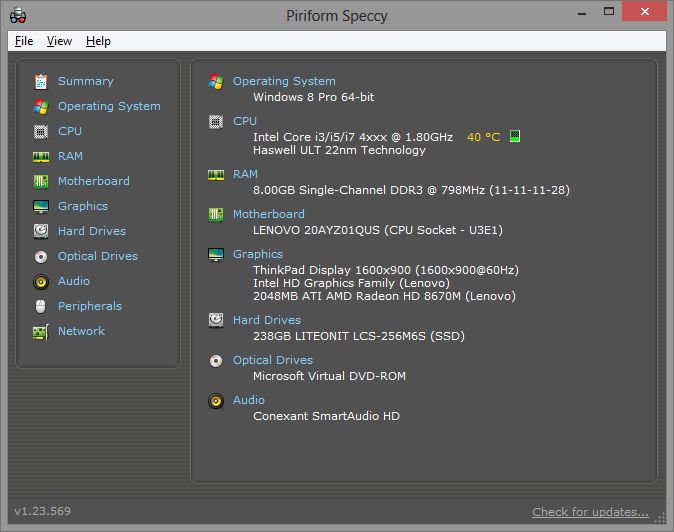Click the Hard Drives disk icon in sidebar
The width and height of the screenshot is (674, 532).
tap(41, 231)
